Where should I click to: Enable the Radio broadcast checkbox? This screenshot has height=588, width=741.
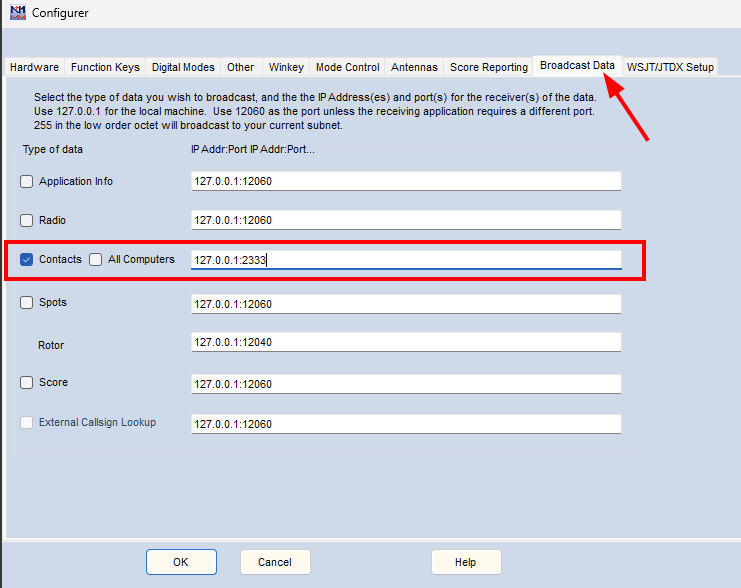27,220
